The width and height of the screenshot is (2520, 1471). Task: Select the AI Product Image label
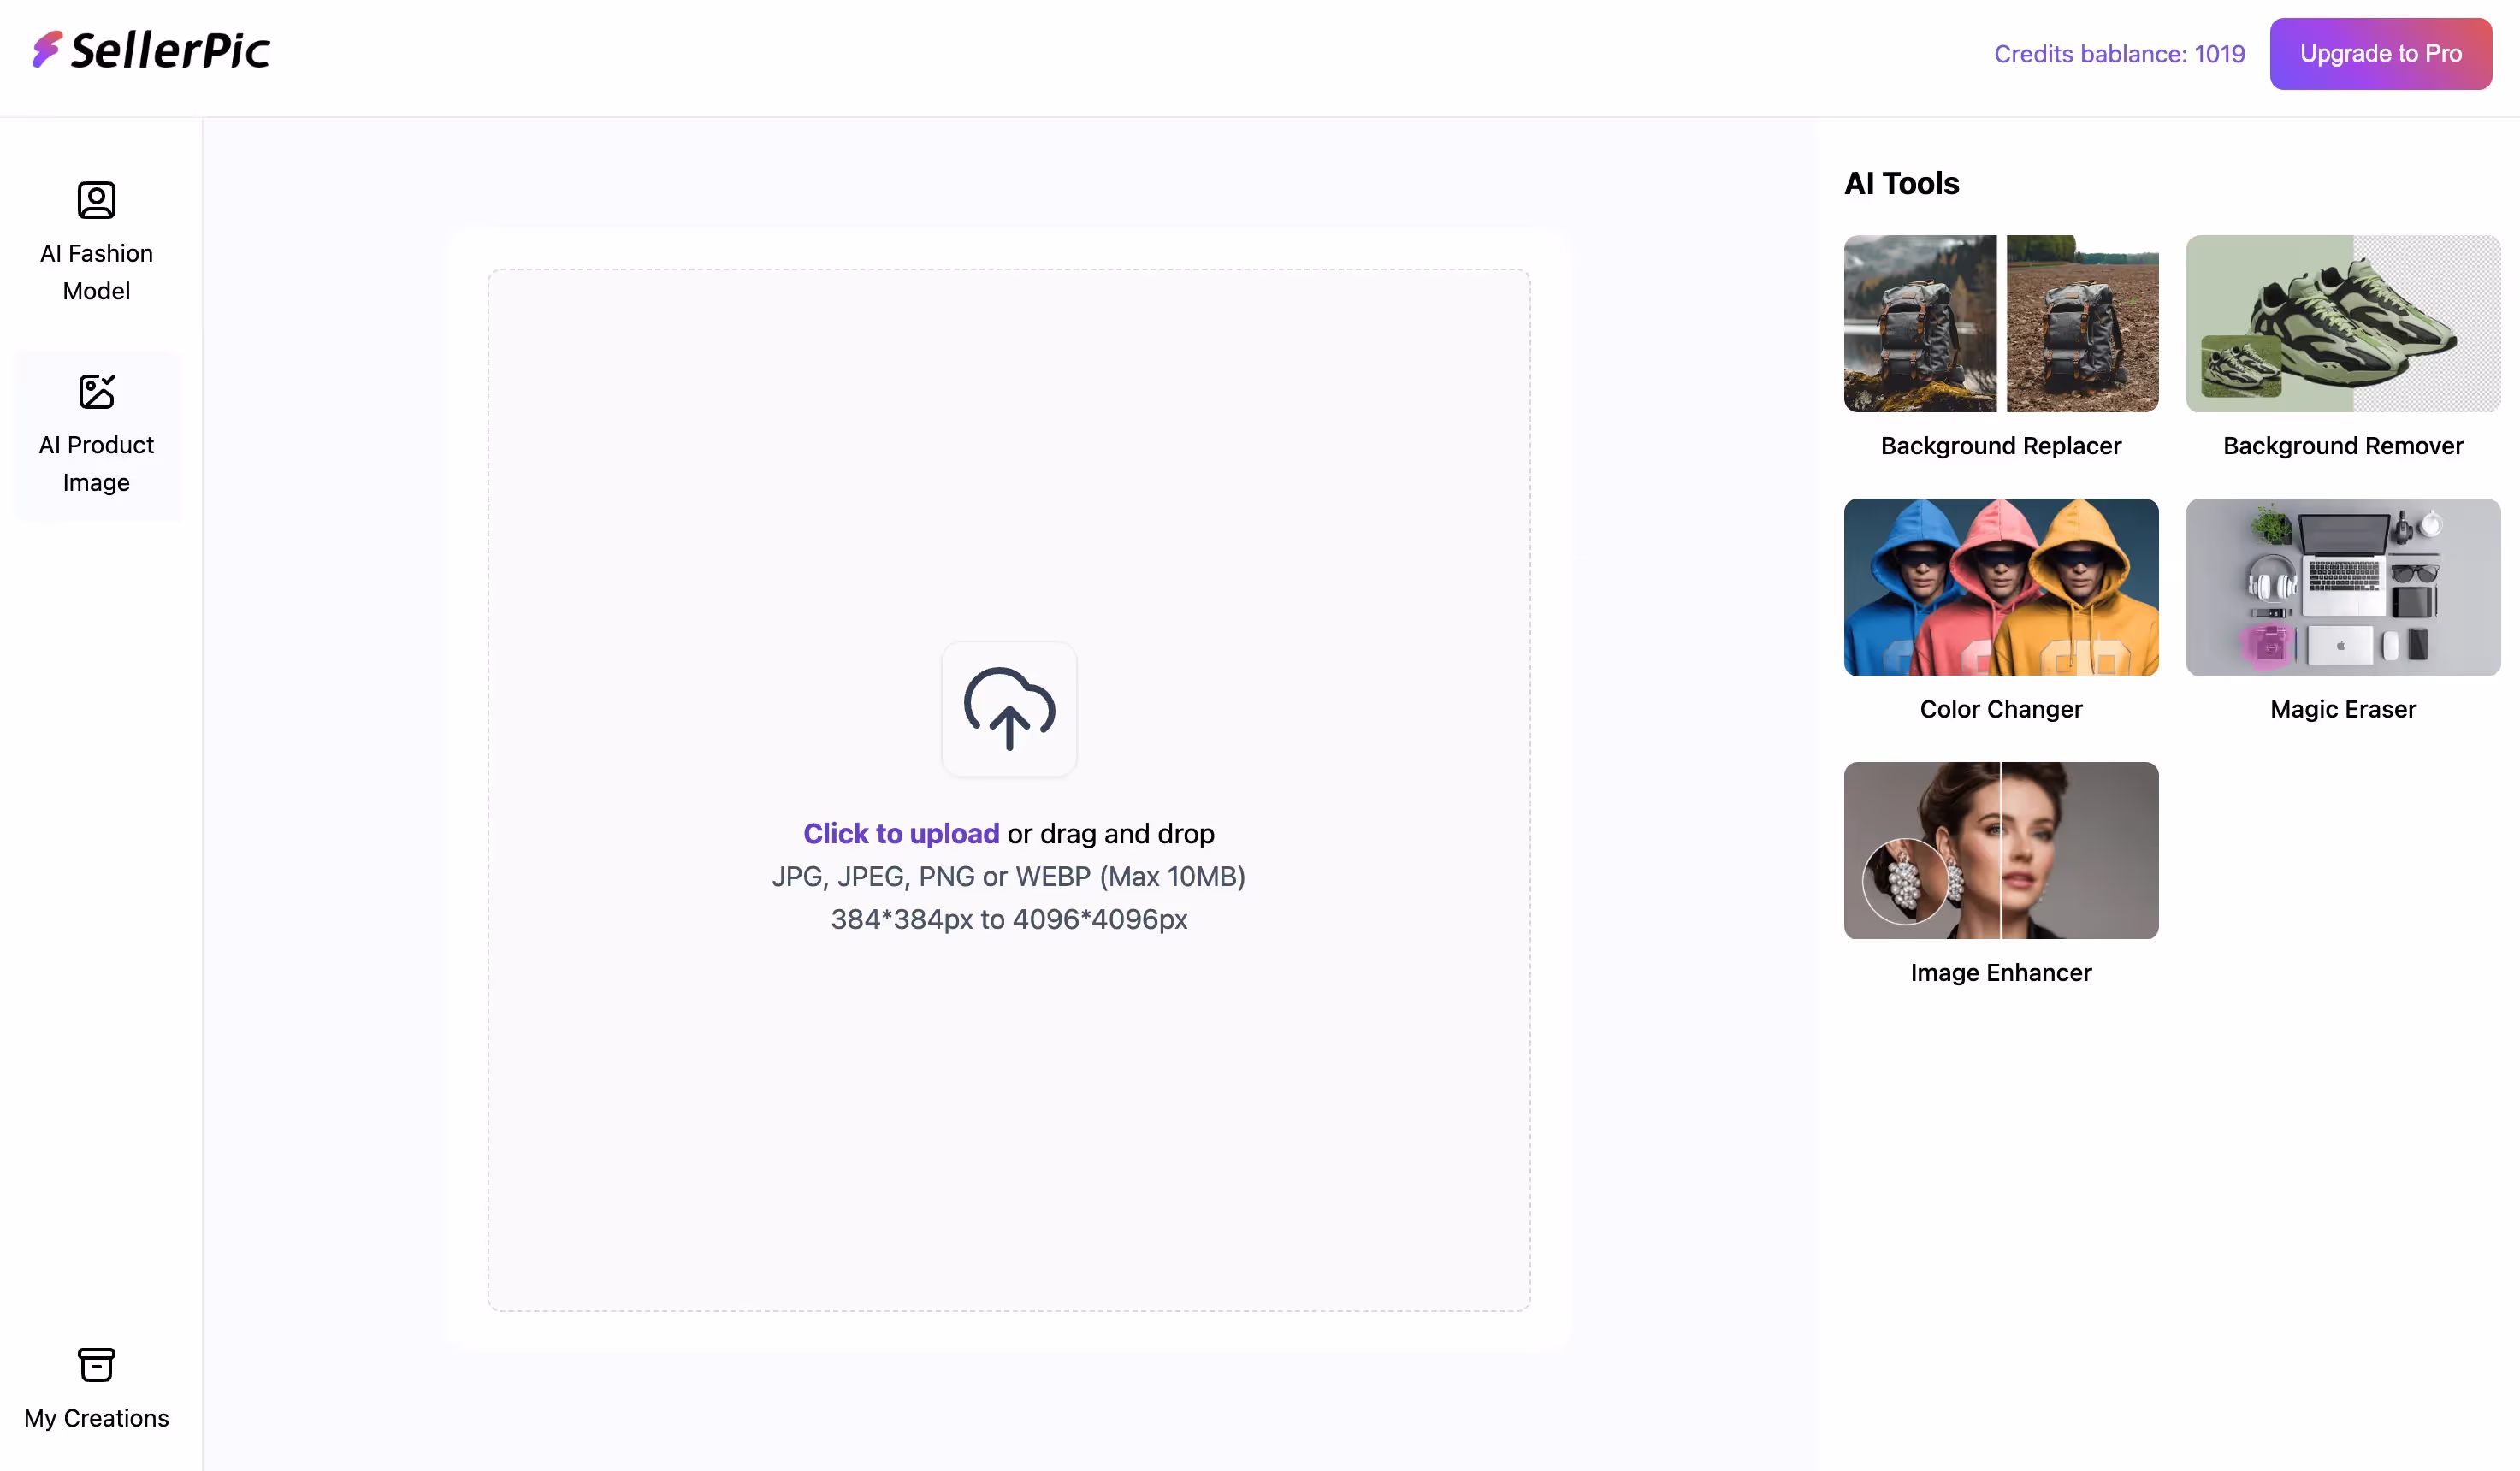[x=96, y=463]
